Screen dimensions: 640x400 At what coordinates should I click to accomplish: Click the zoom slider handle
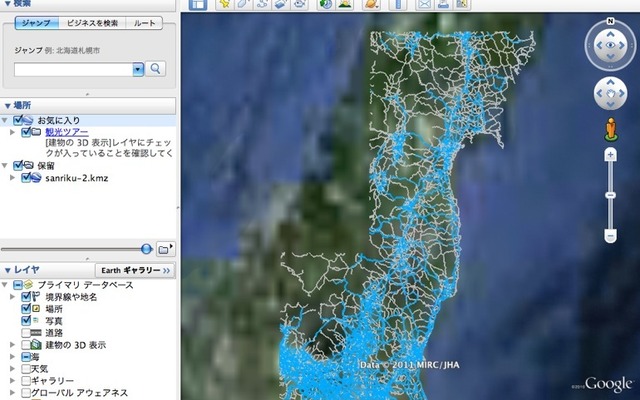611,195
